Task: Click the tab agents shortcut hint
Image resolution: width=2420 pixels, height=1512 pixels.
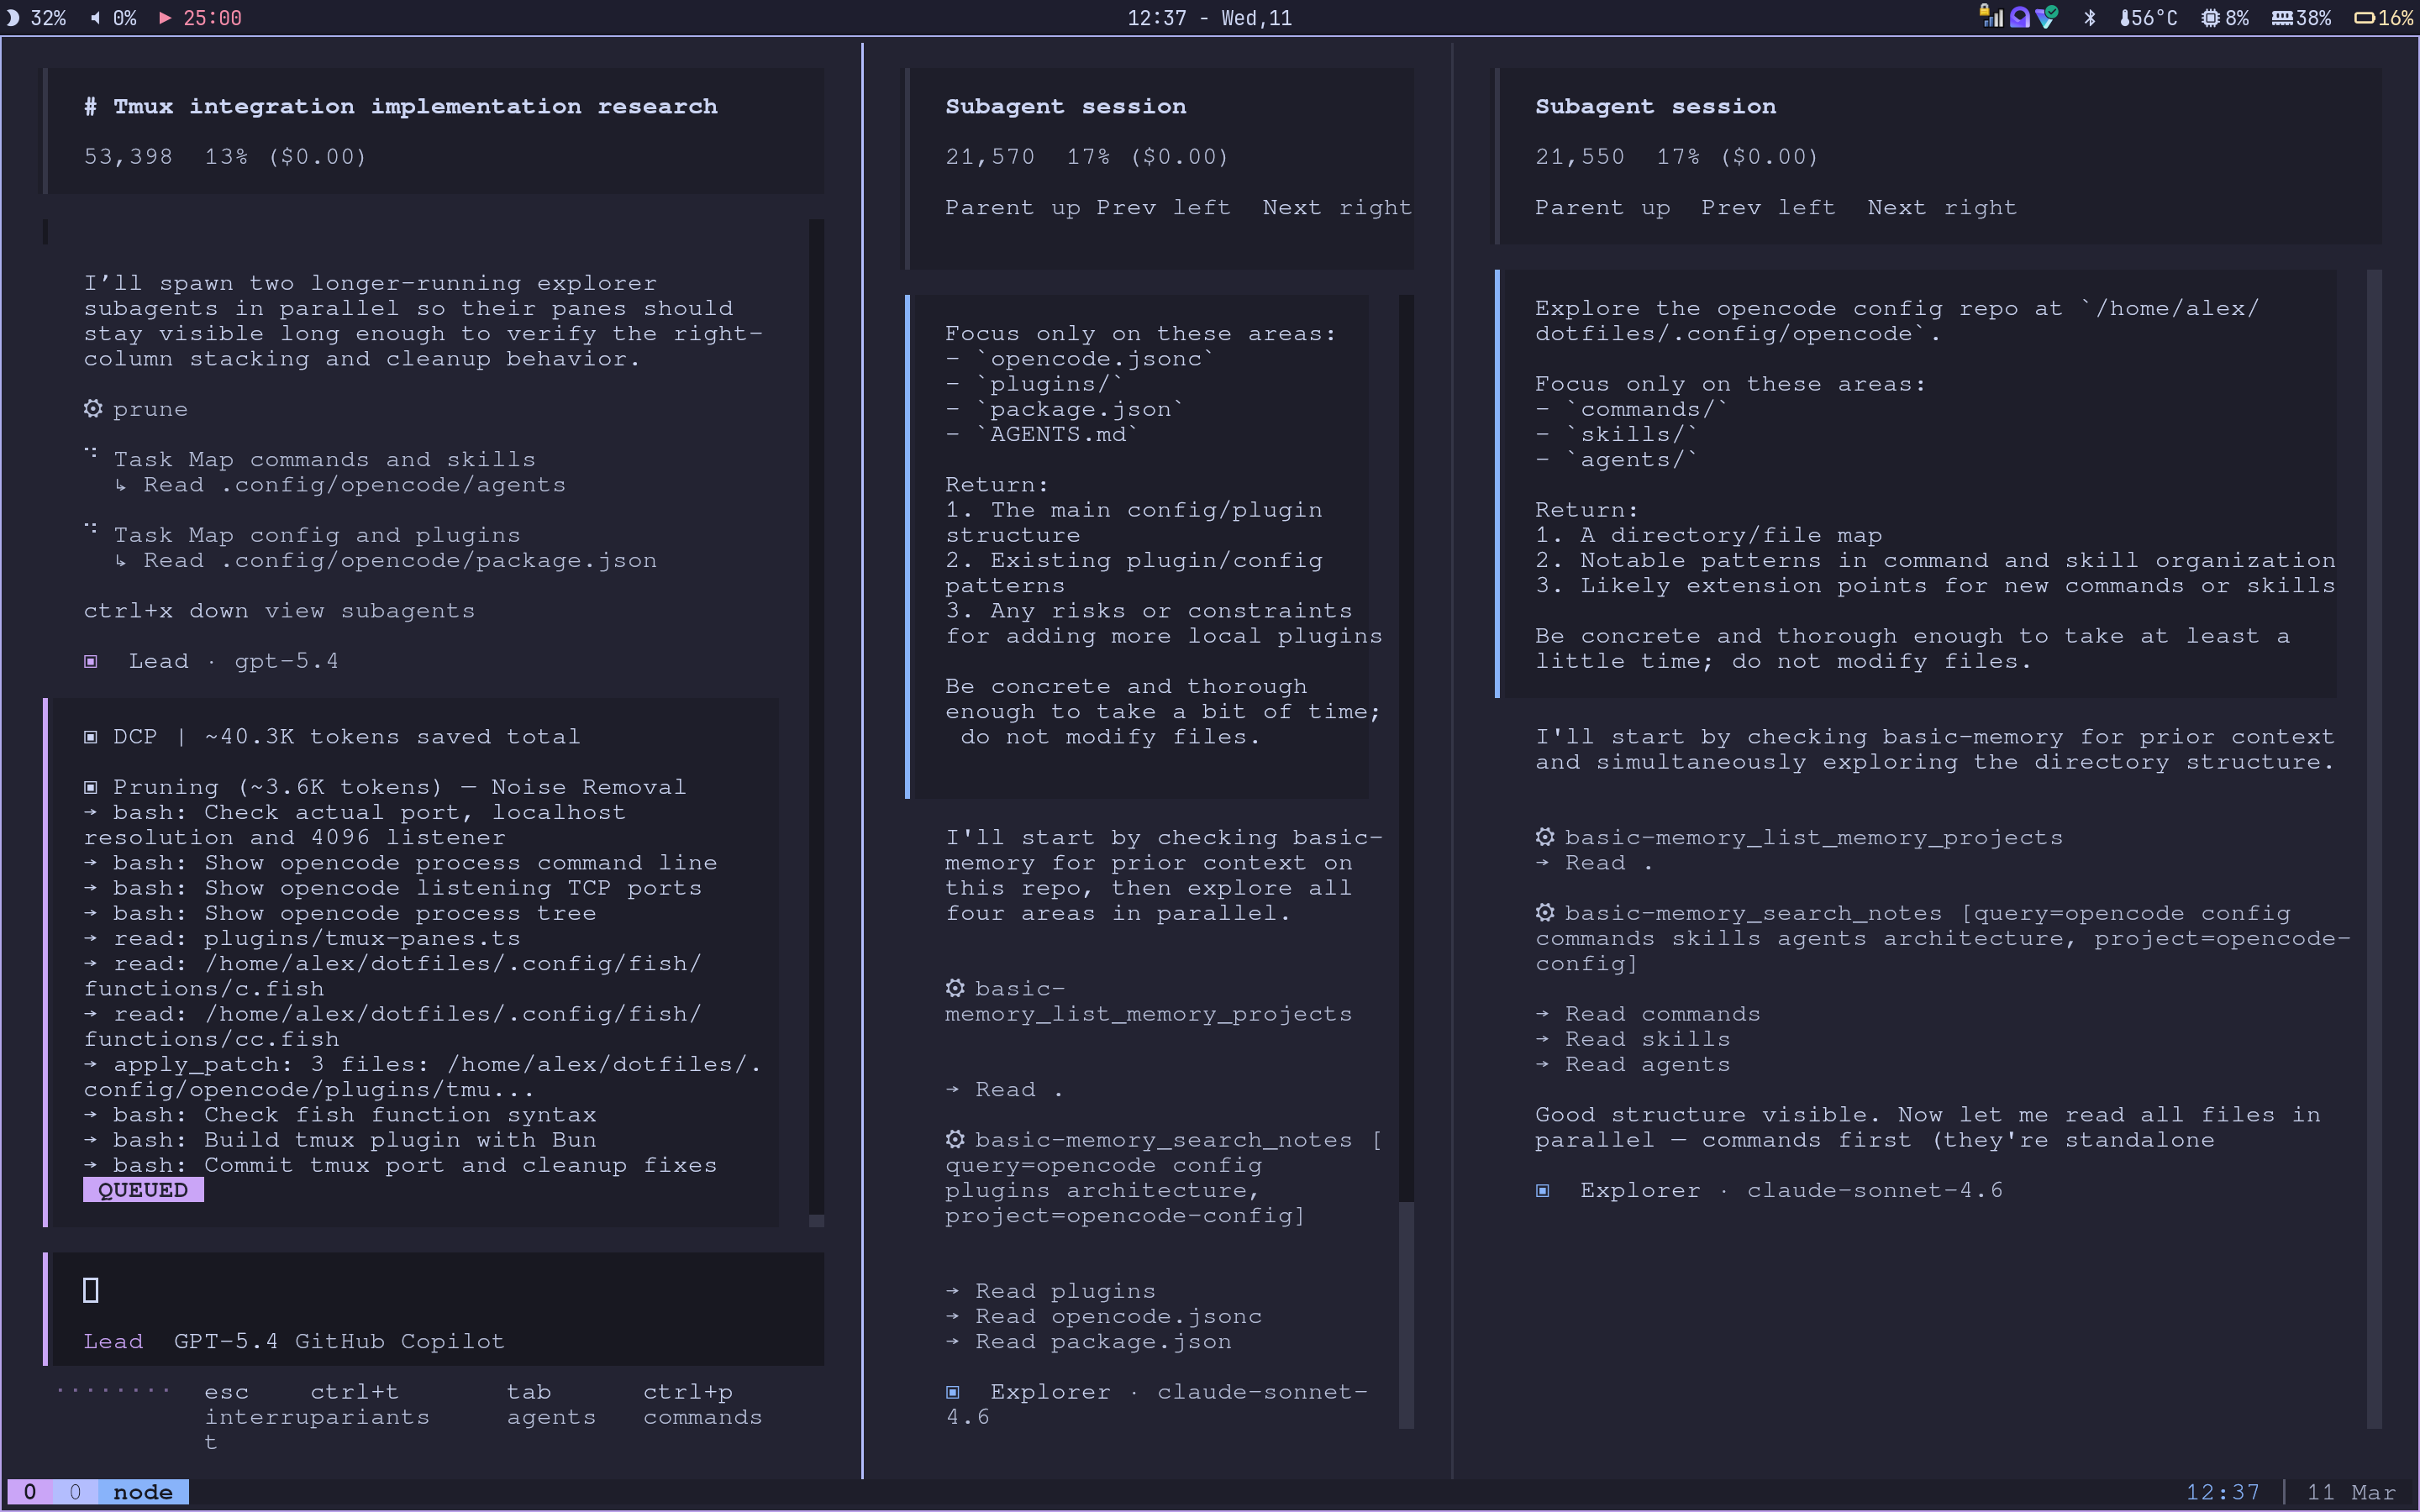Action: [x=550, y=1404]
